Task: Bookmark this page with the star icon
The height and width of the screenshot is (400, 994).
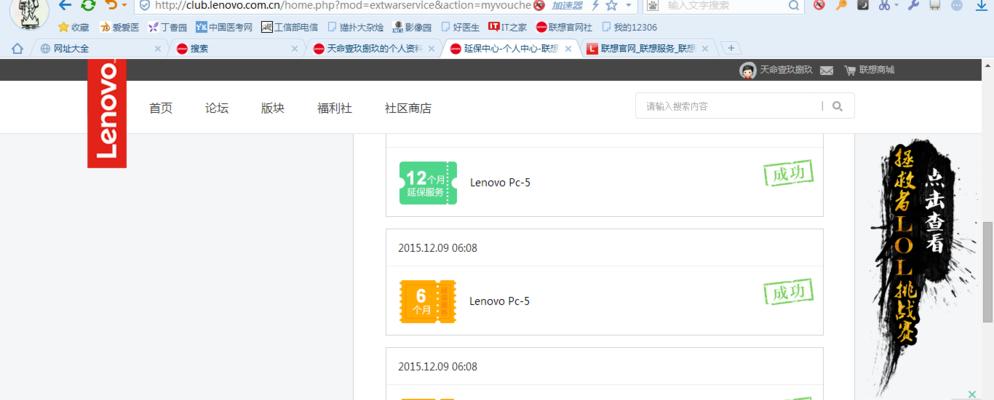Action: (x=612, y=5)
